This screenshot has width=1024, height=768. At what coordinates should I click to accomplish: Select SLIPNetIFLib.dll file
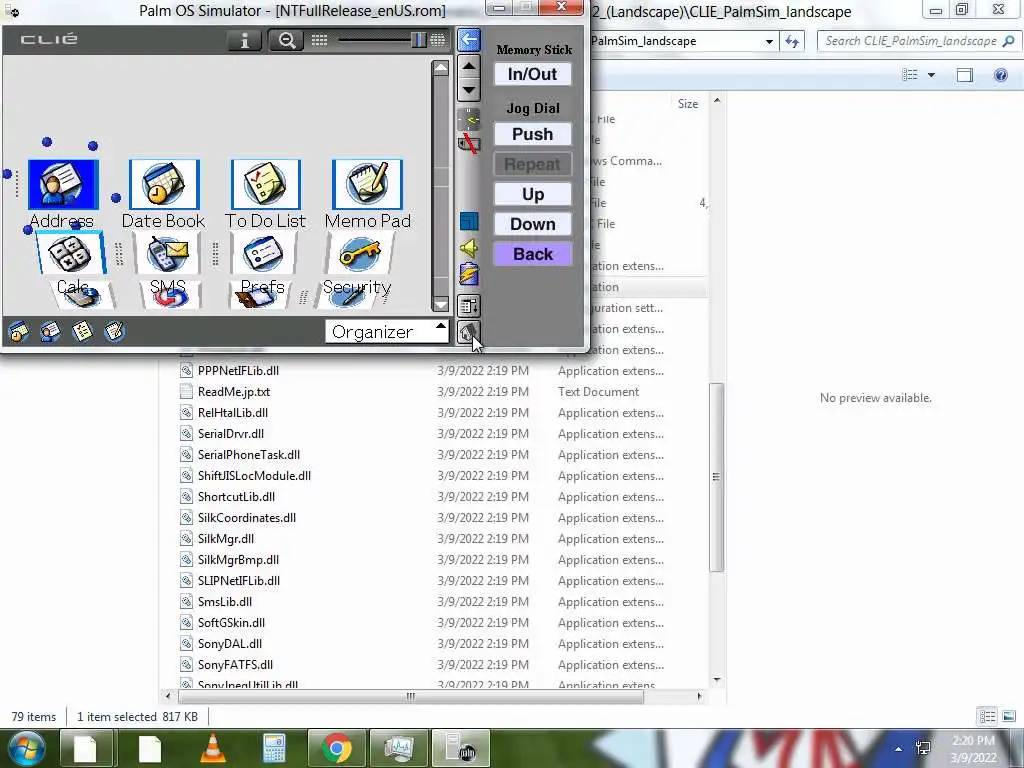(x=238, y=581)
